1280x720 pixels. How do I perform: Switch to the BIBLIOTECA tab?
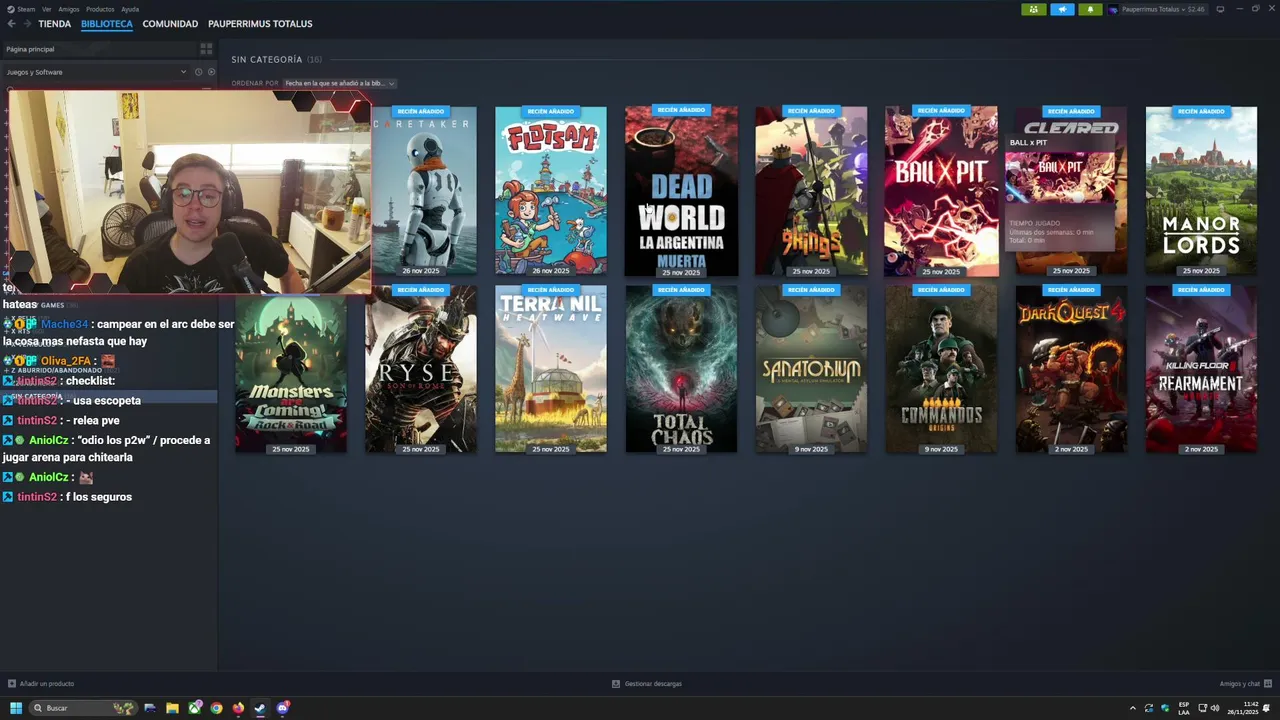(107, 24)
